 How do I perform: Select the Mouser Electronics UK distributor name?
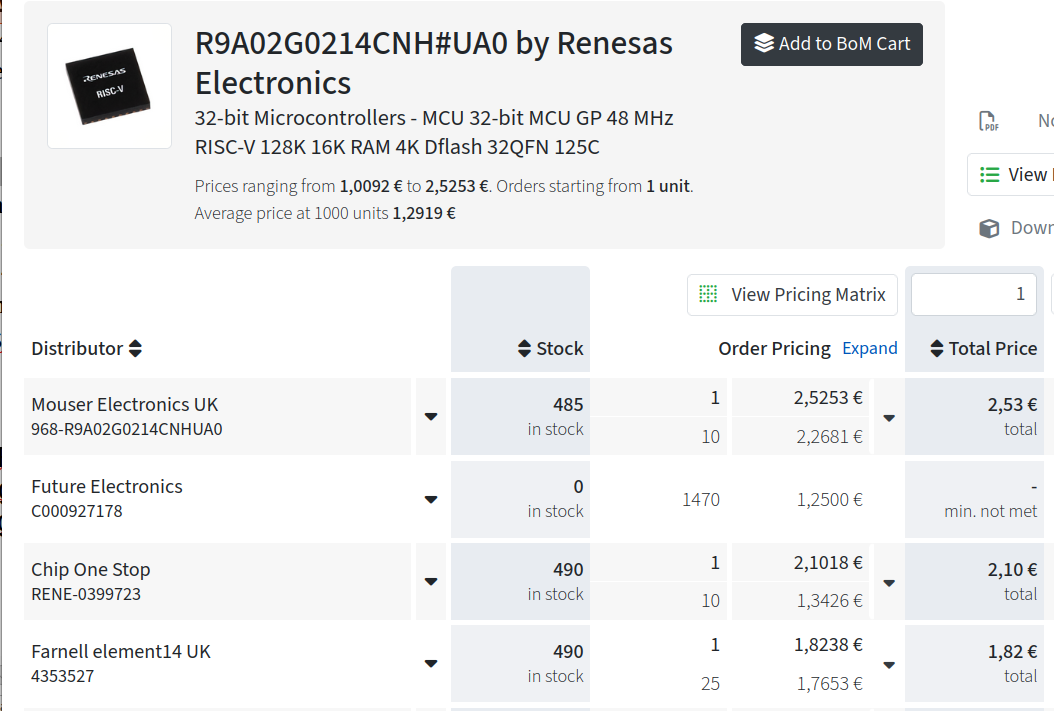point(125,405)
